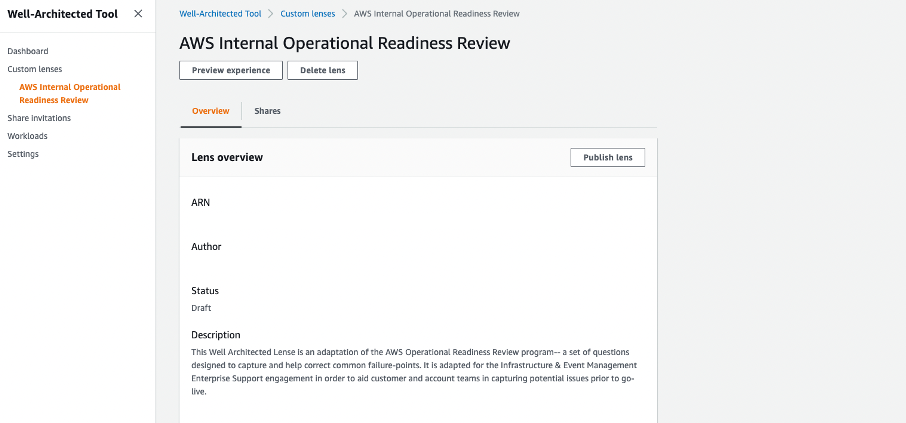The height and width of the screenshot is (423, 906).
Task: Open Custom lenses in the sidebar
Action: [35, 69]
